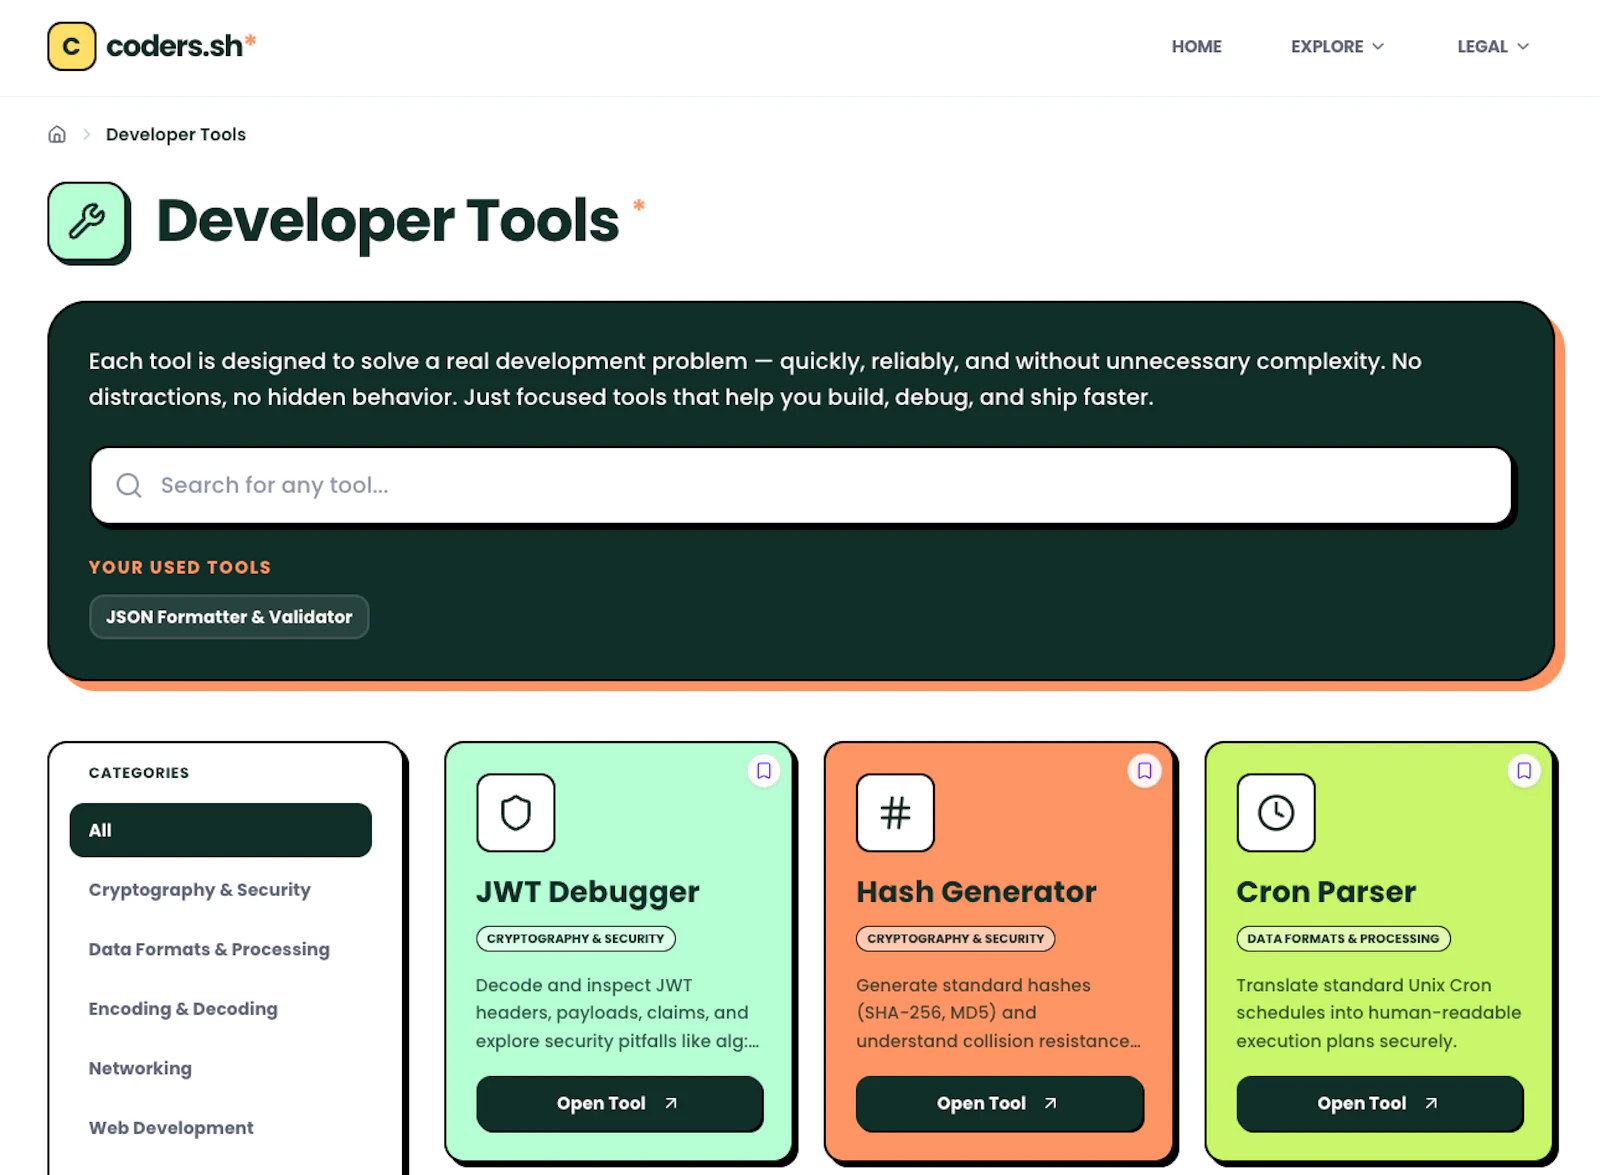Click the CATEGORIES sidebar heading
1600x1175 pixels.
pyautogui.click(x=139, y=773)
